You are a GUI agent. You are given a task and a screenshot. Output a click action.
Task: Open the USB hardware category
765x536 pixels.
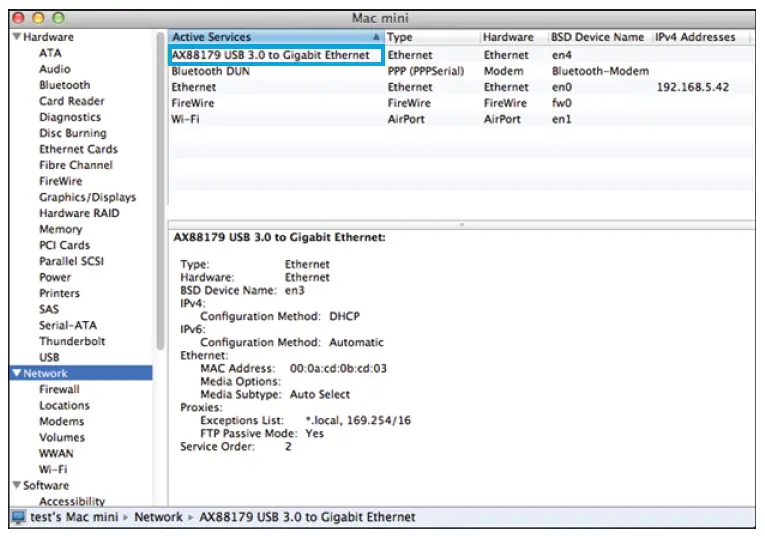[x=49, y=357]
